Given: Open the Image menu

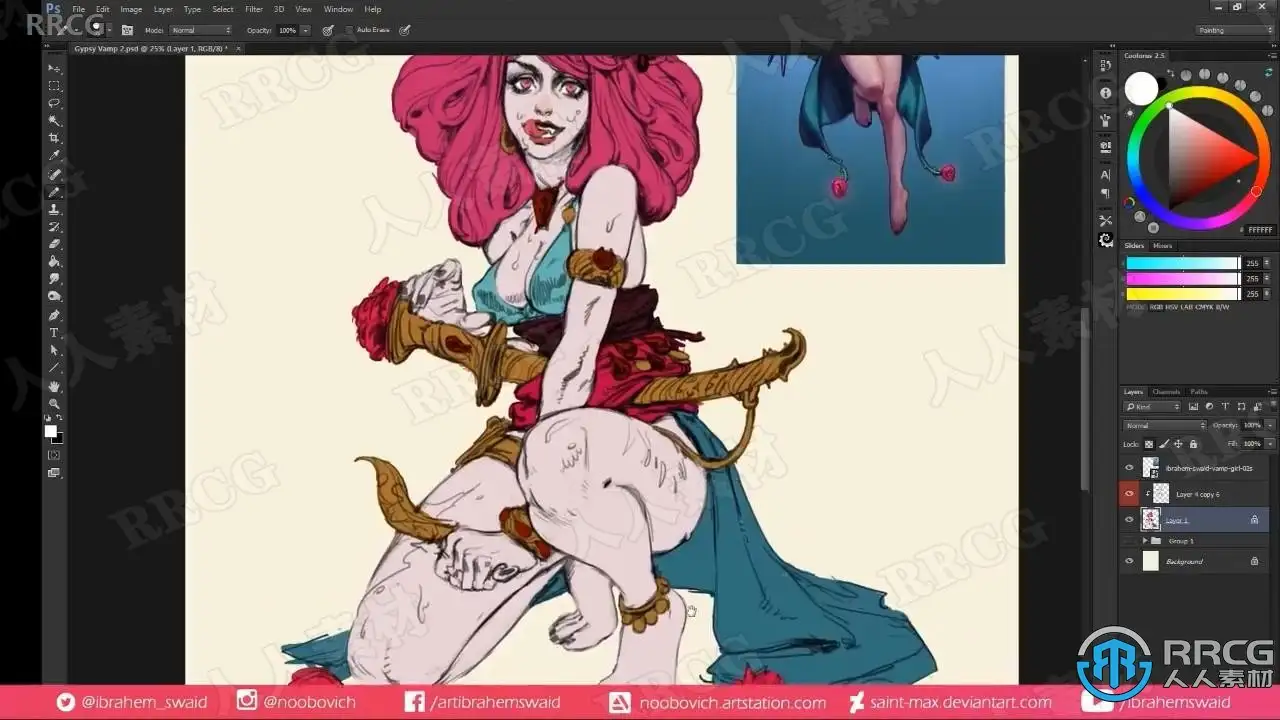Looking at the screenshot, I should 131,9.
